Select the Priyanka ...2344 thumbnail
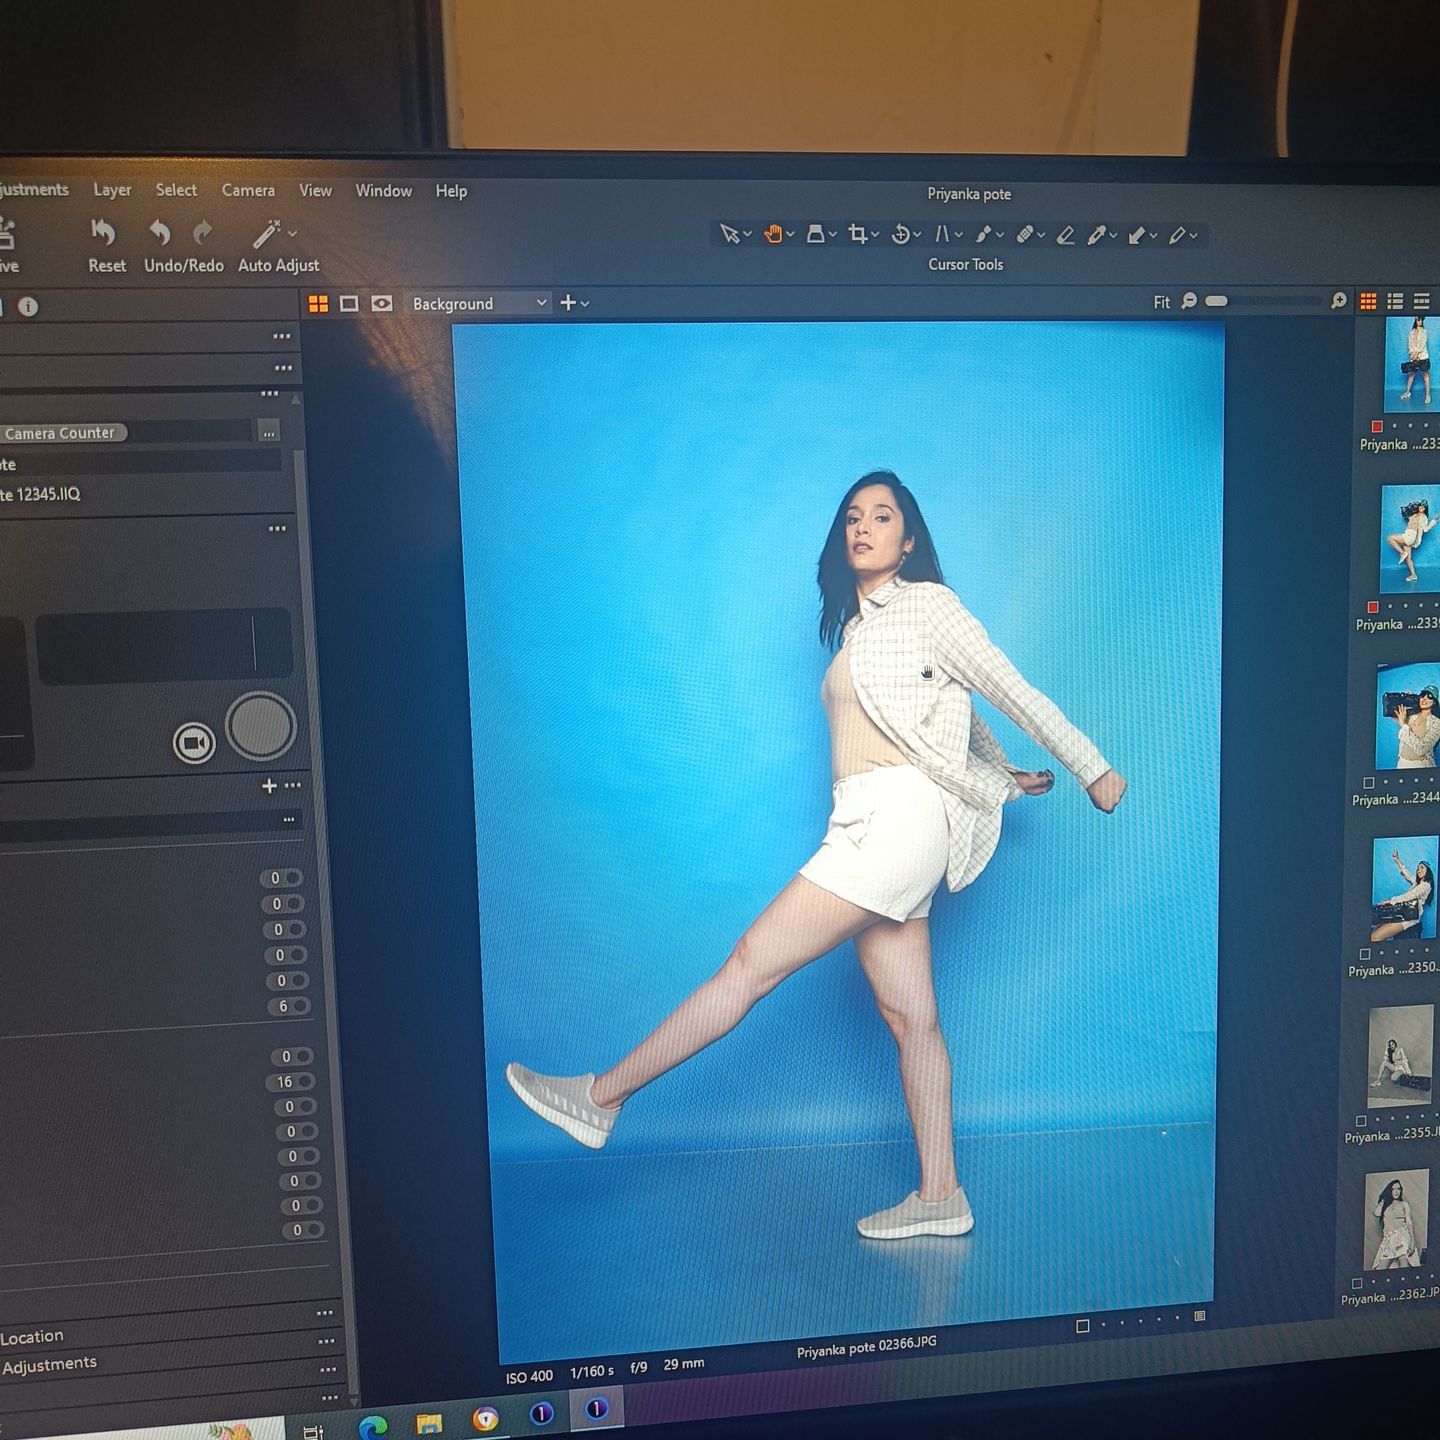Image resolution: width=1440 pixels, height=1440 pixels. pyautogui.click(x=1406, y=717)
